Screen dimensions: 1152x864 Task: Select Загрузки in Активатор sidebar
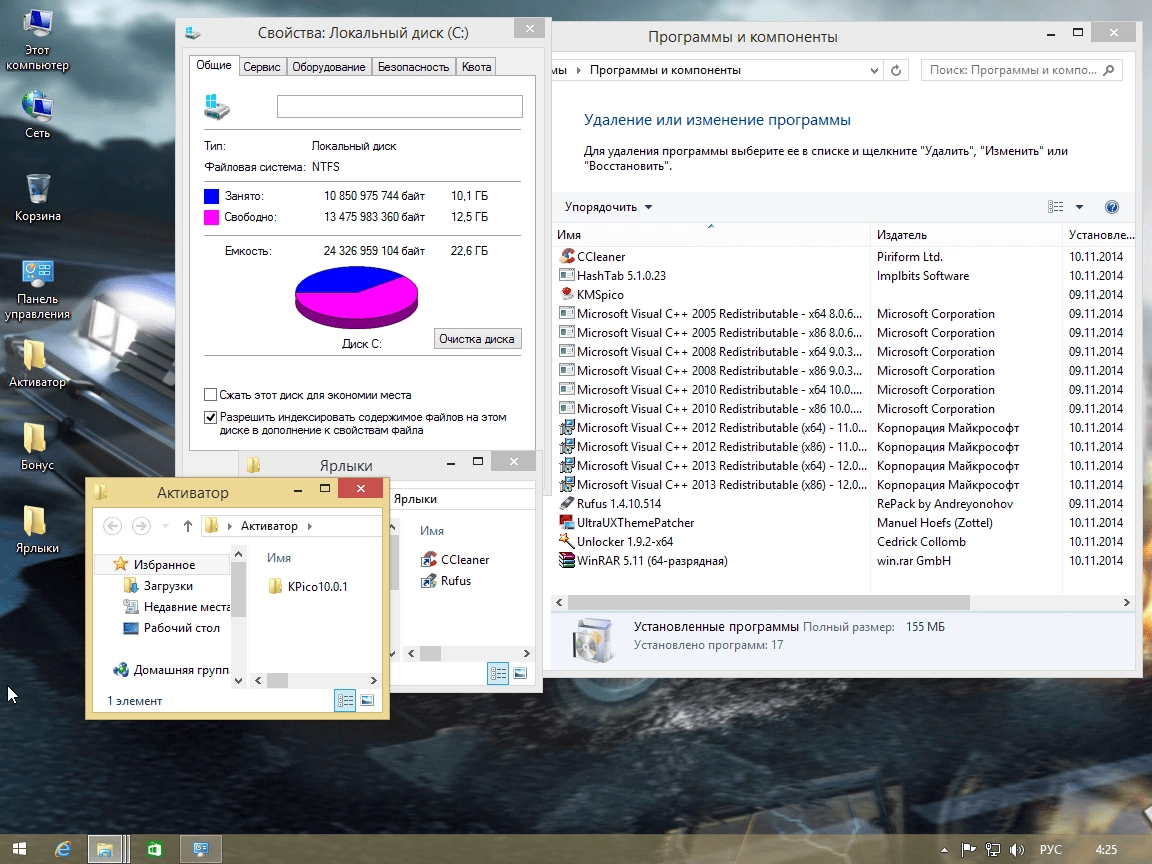(158, 586)
